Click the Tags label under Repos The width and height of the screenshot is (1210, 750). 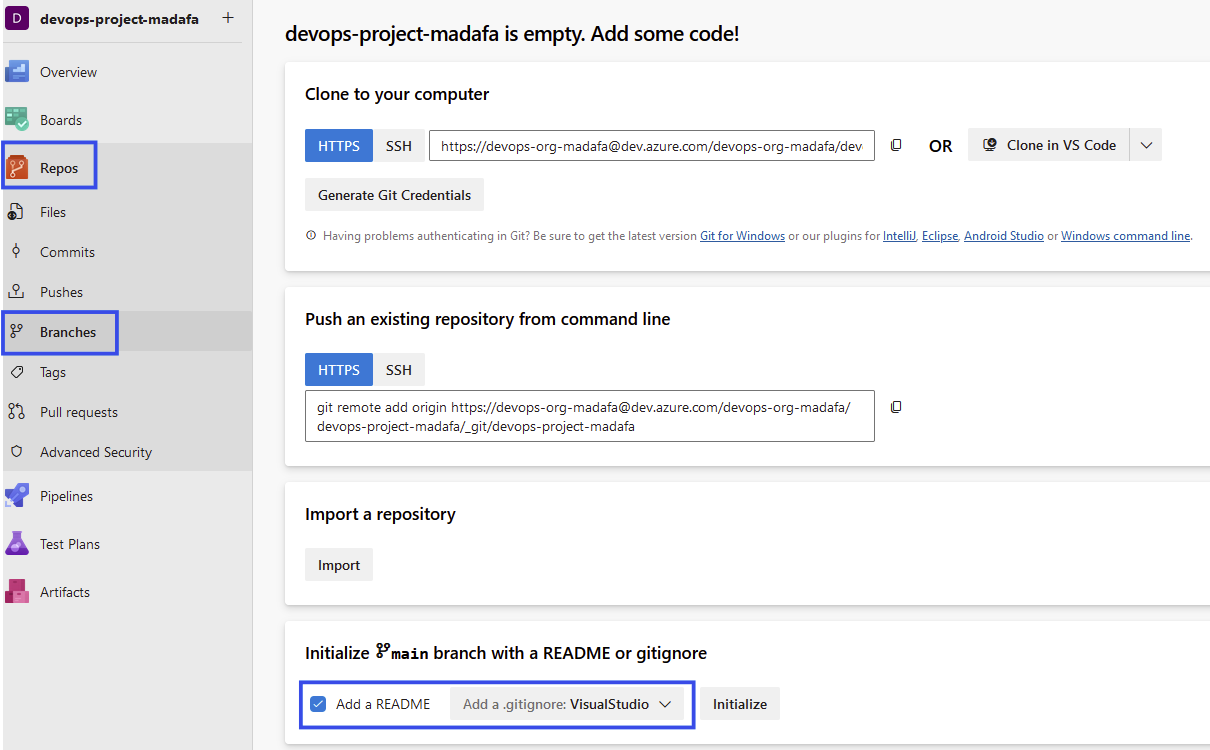coord(53,372)
